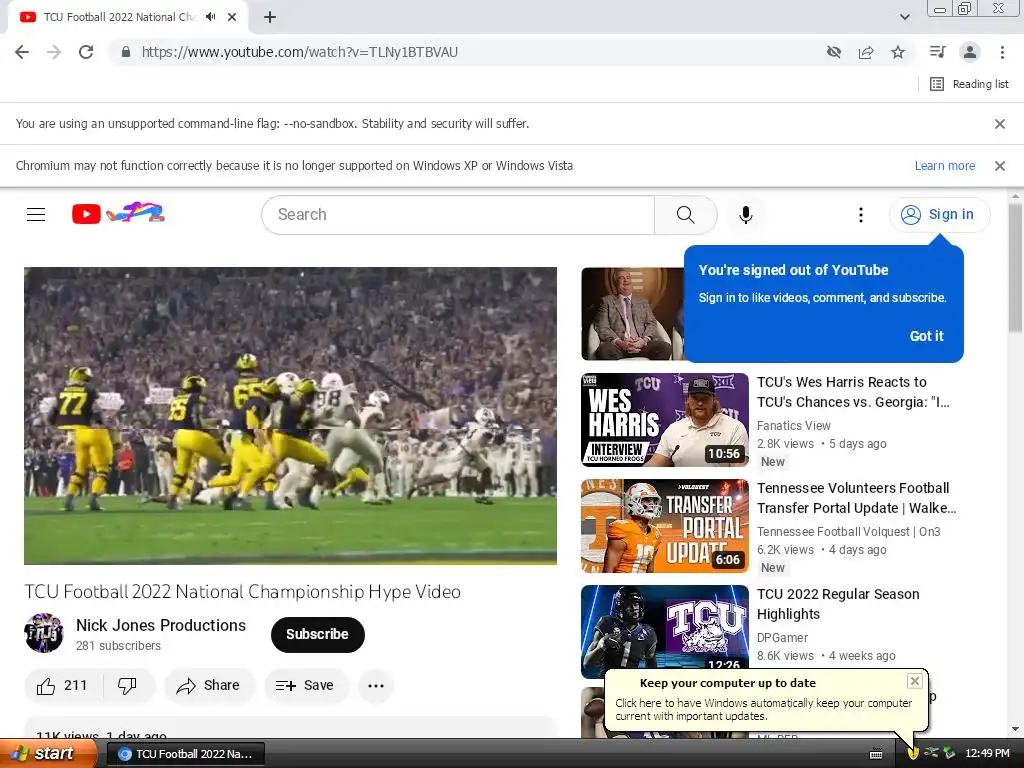Click the page vertical scrollbar thumb
1024x768 pixels.
(1015, 268)
